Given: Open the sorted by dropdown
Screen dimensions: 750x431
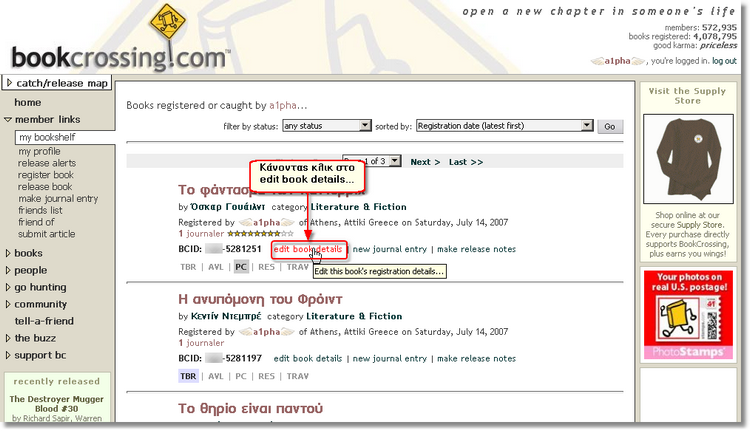Looking at the screenshot, I should tap(504, 126).
